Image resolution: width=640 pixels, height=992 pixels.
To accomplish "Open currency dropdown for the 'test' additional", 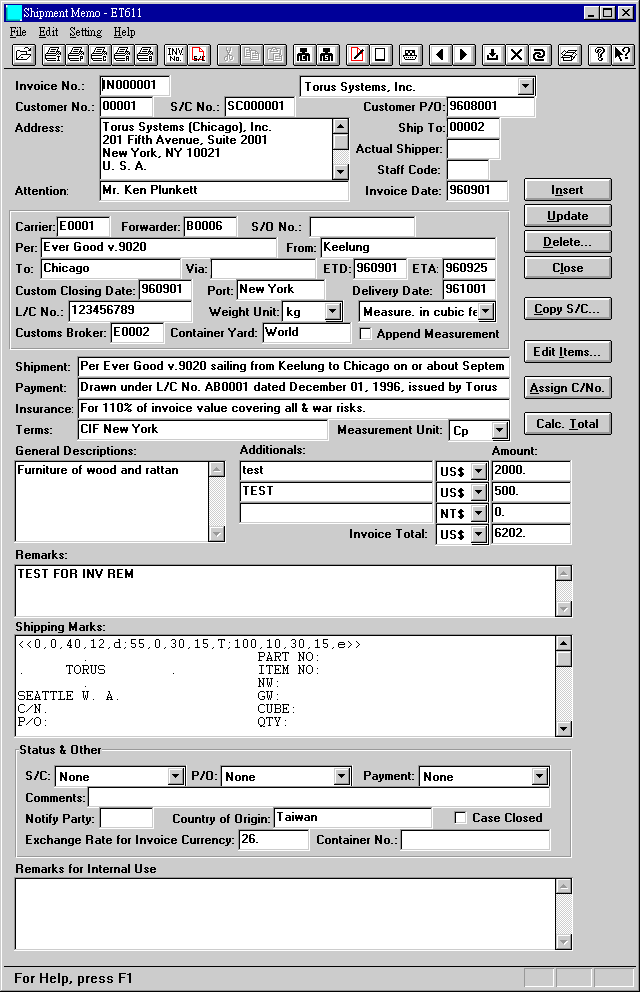I will [479, 471].
